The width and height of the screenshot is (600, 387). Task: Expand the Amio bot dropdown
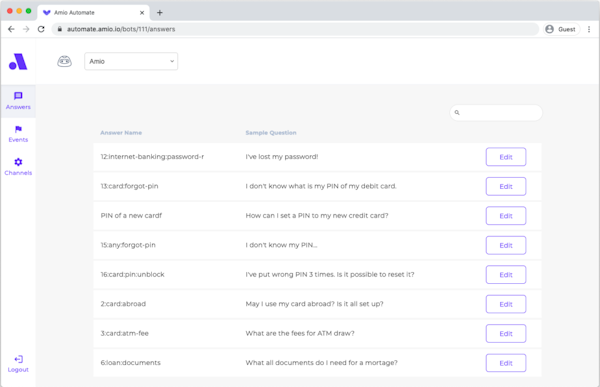click(x=131, y=61)
